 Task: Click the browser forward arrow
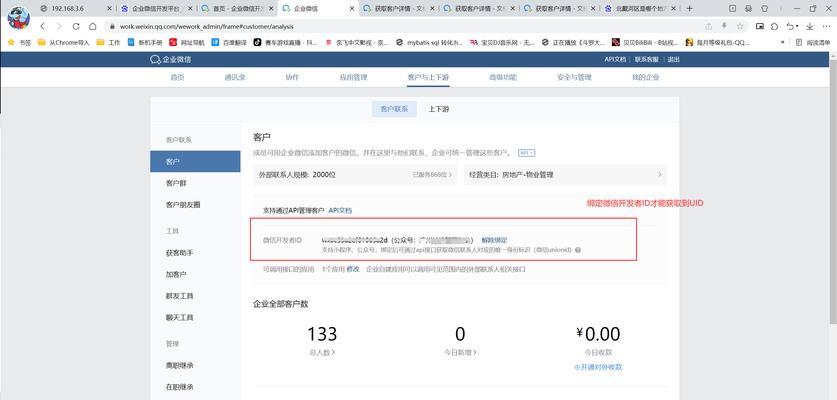tap(59, 26)
